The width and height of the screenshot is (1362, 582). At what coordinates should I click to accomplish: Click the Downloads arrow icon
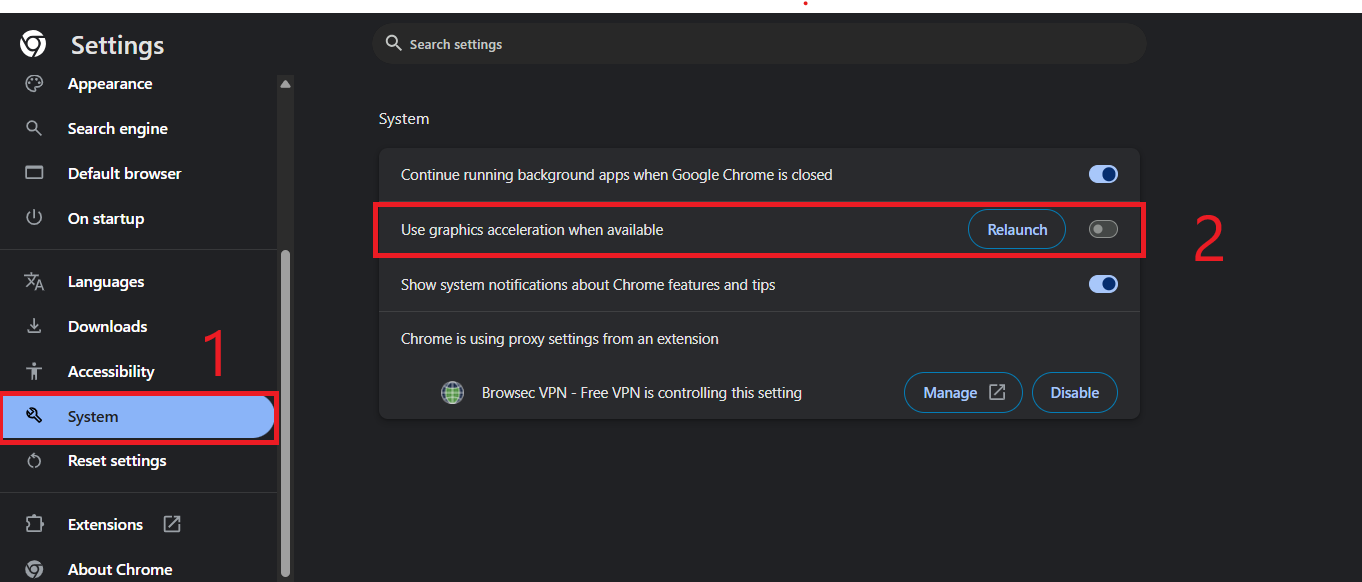[34, 326]
